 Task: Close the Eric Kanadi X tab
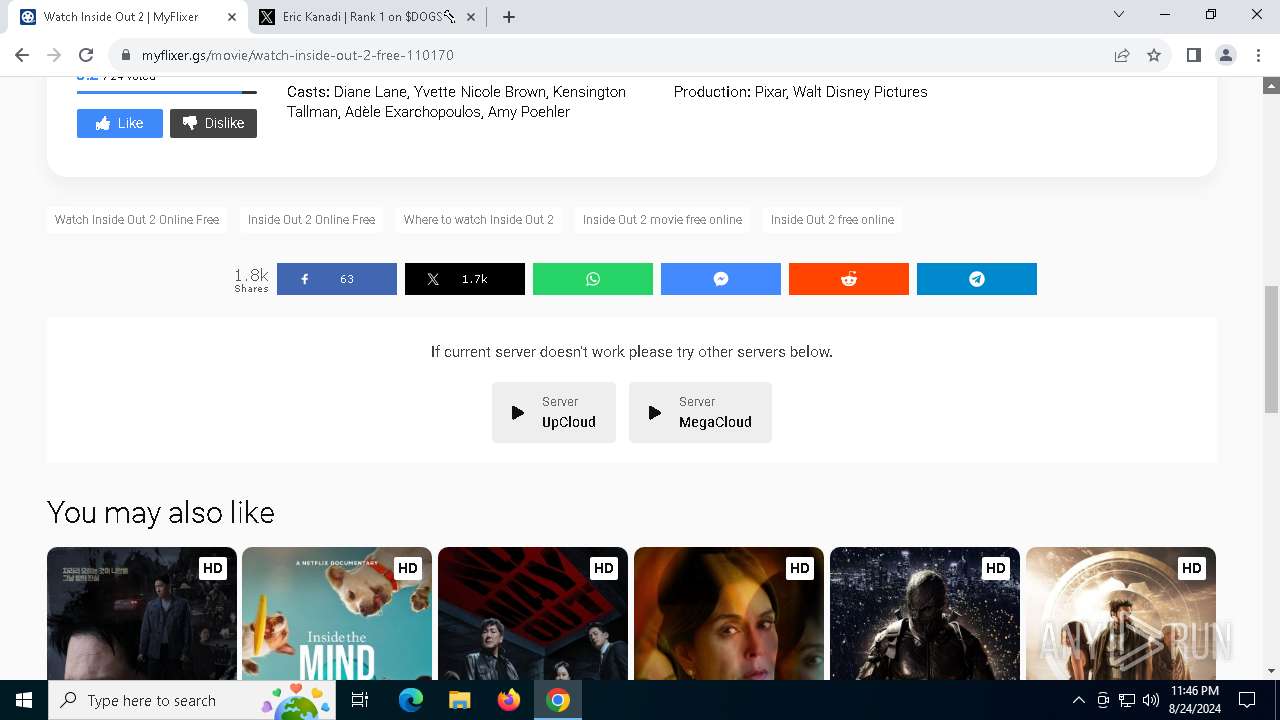471,17
